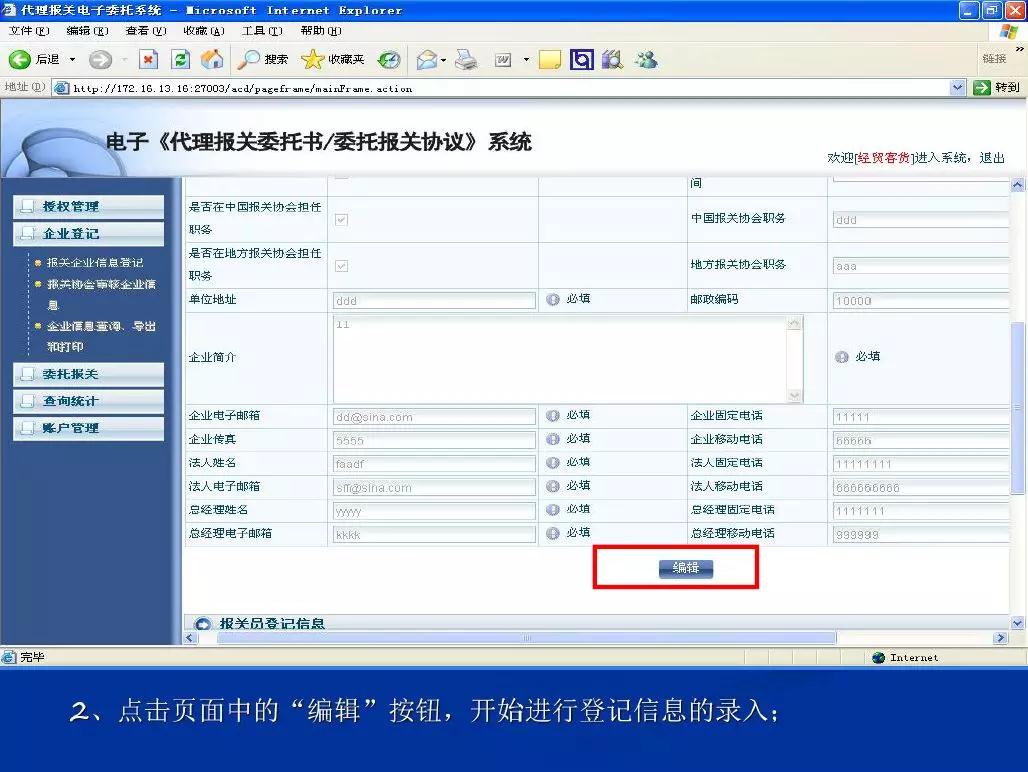Screen dimensions: 1028x772
Task: Open the 文件(F) menu
Action: coord(29,31)
